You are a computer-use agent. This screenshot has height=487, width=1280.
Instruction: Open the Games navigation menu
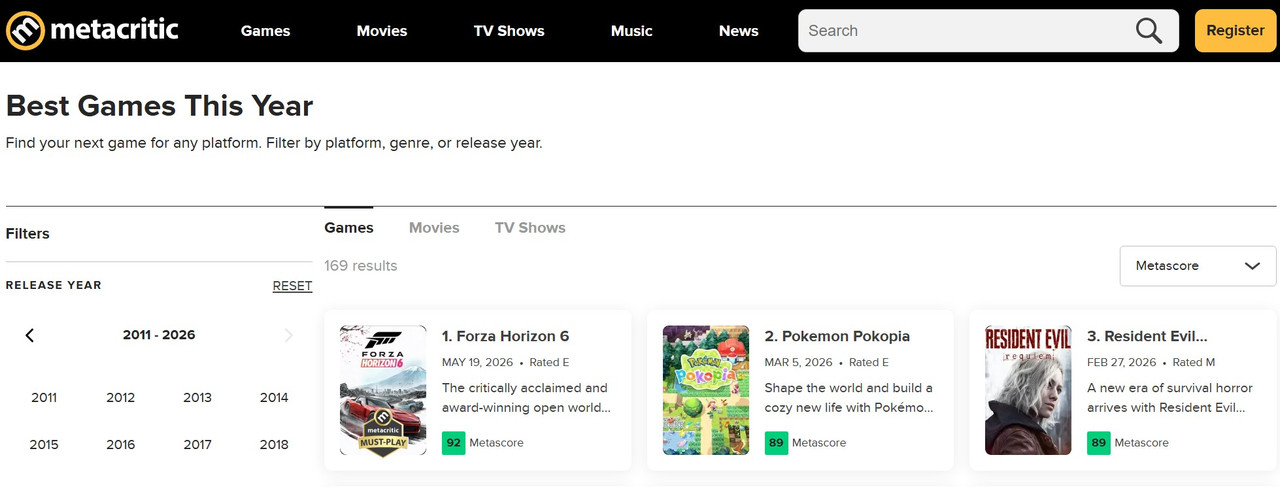click(265, 31)
